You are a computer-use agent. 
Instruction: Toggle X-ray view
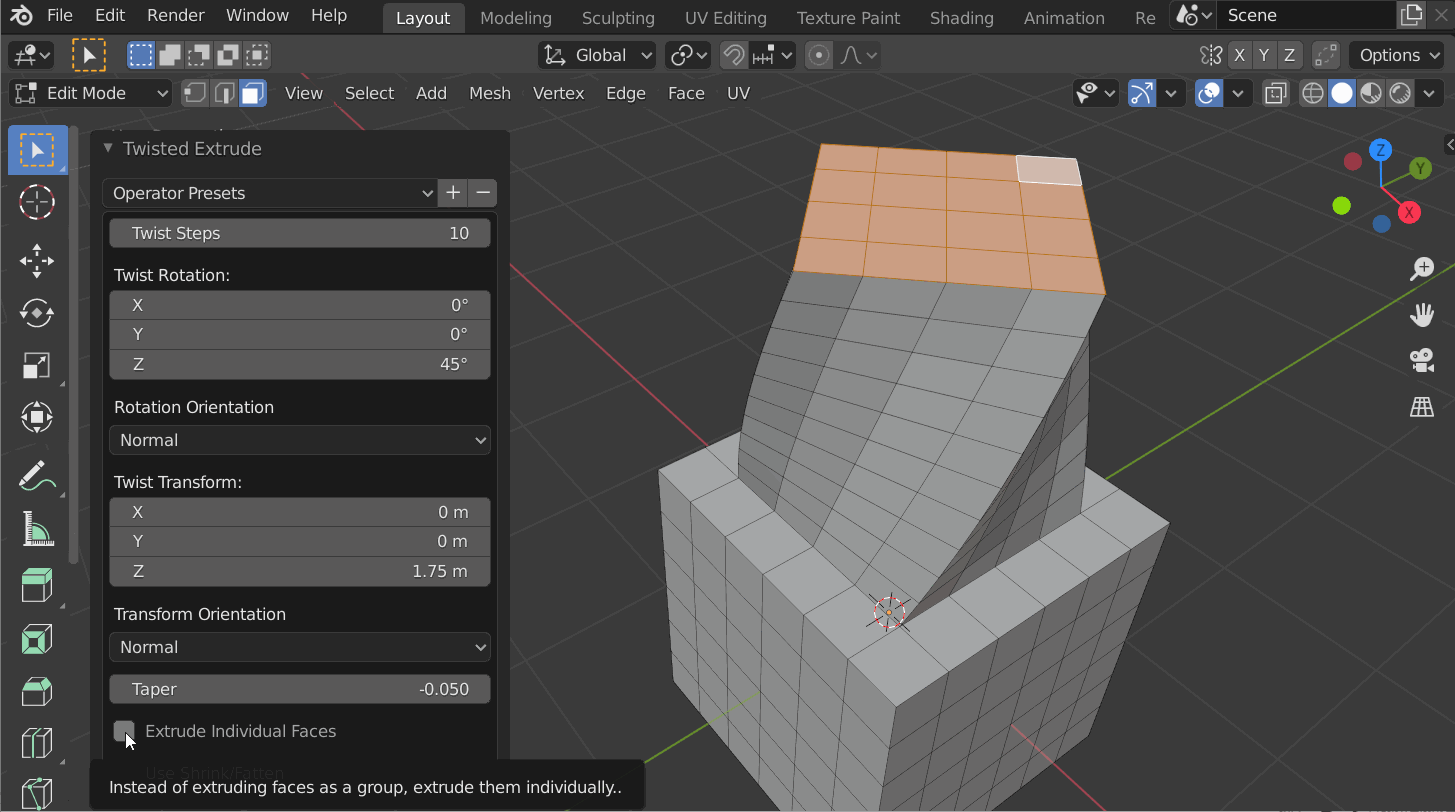tap(1275, 93)
